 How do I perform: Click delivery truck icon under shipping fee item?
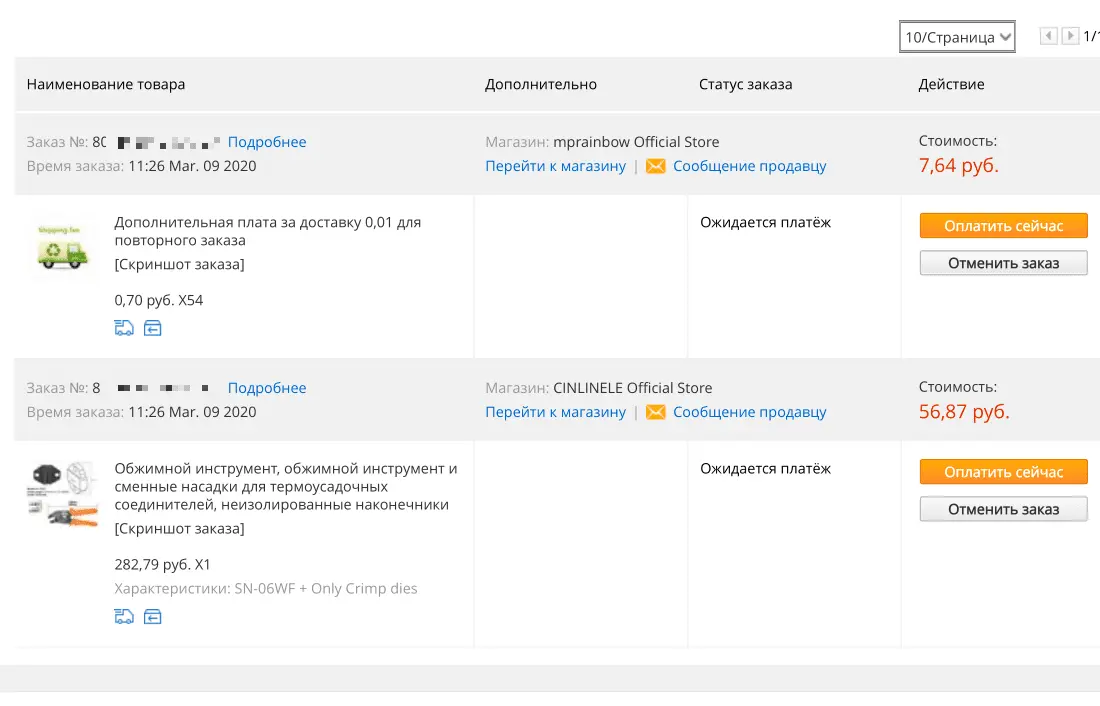click(124, 328)
